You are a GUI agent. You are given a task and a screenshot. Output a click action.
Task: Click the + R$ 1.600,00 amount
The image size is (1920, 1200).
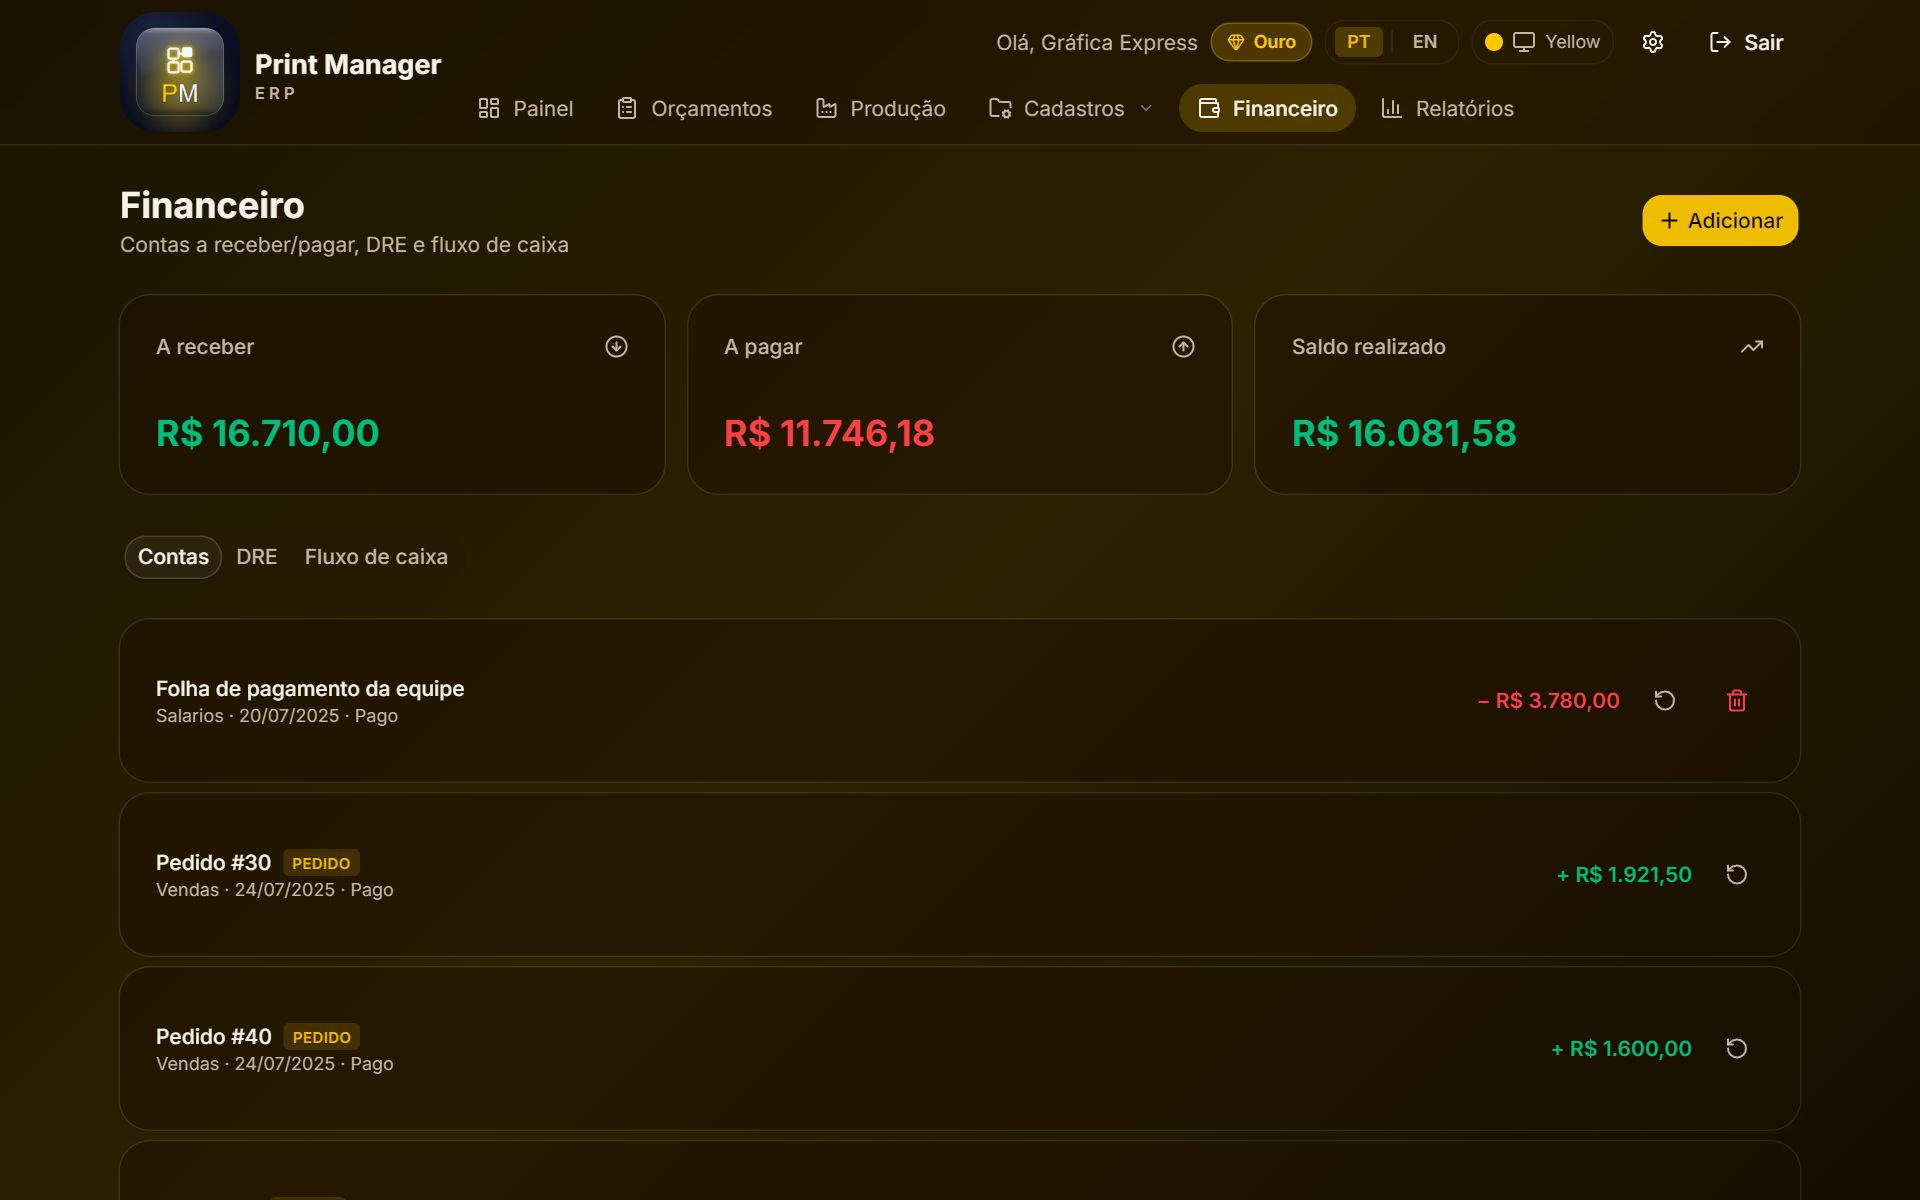[x=1621, y=1048]
